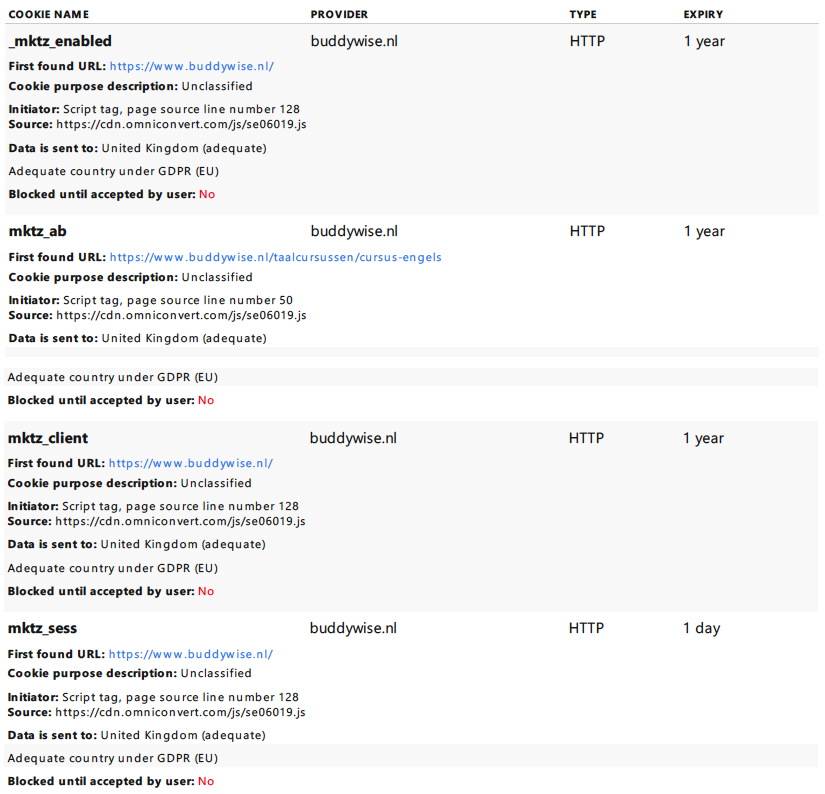Click the red No under mktz_sess

206,781
